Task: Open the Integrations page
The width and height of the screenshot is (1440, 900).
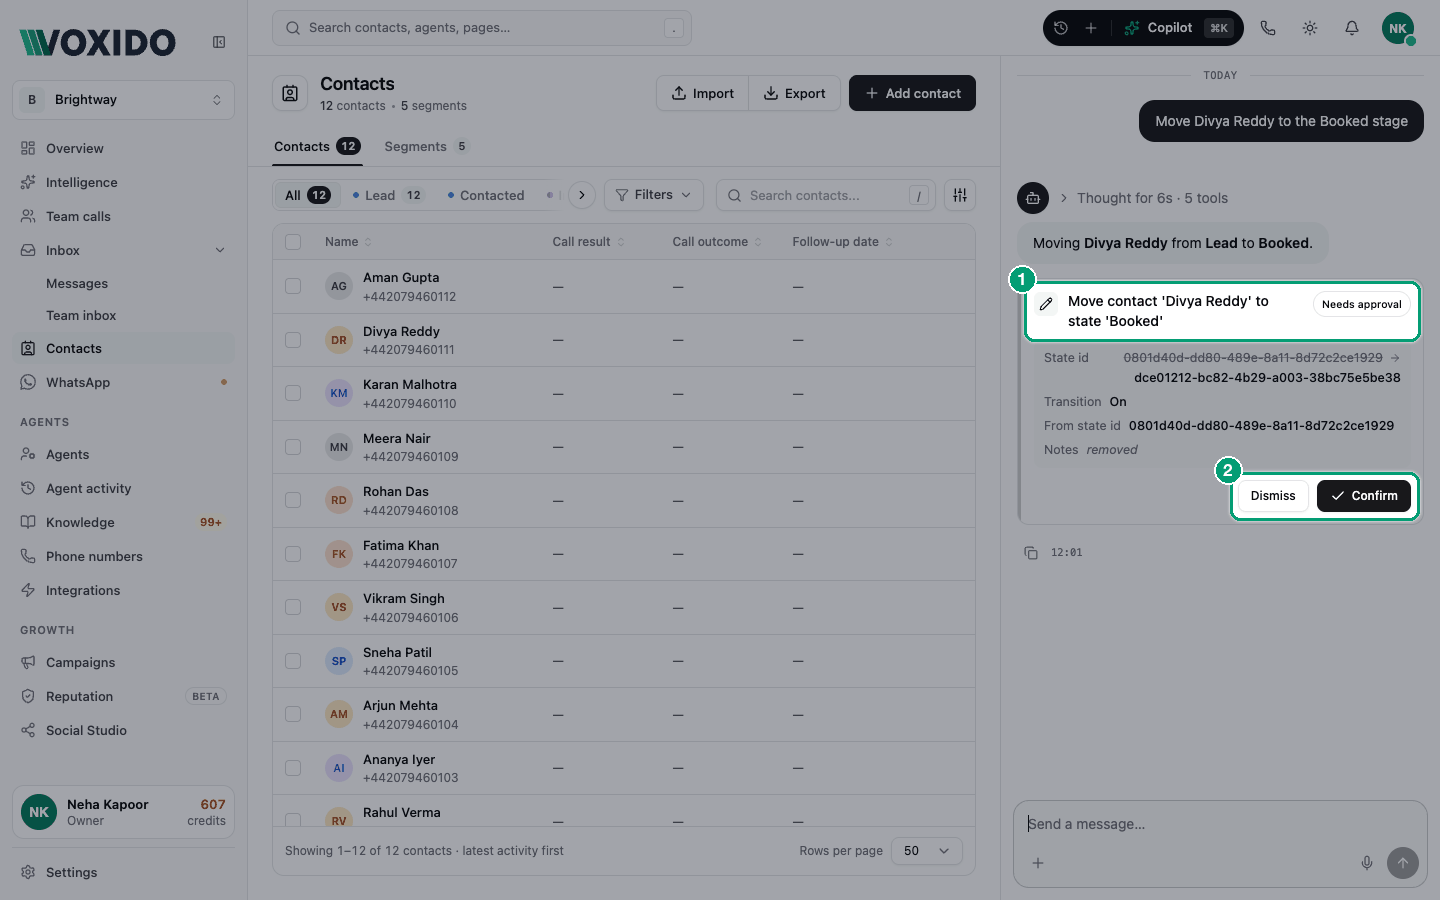Action: pos(124,590)
